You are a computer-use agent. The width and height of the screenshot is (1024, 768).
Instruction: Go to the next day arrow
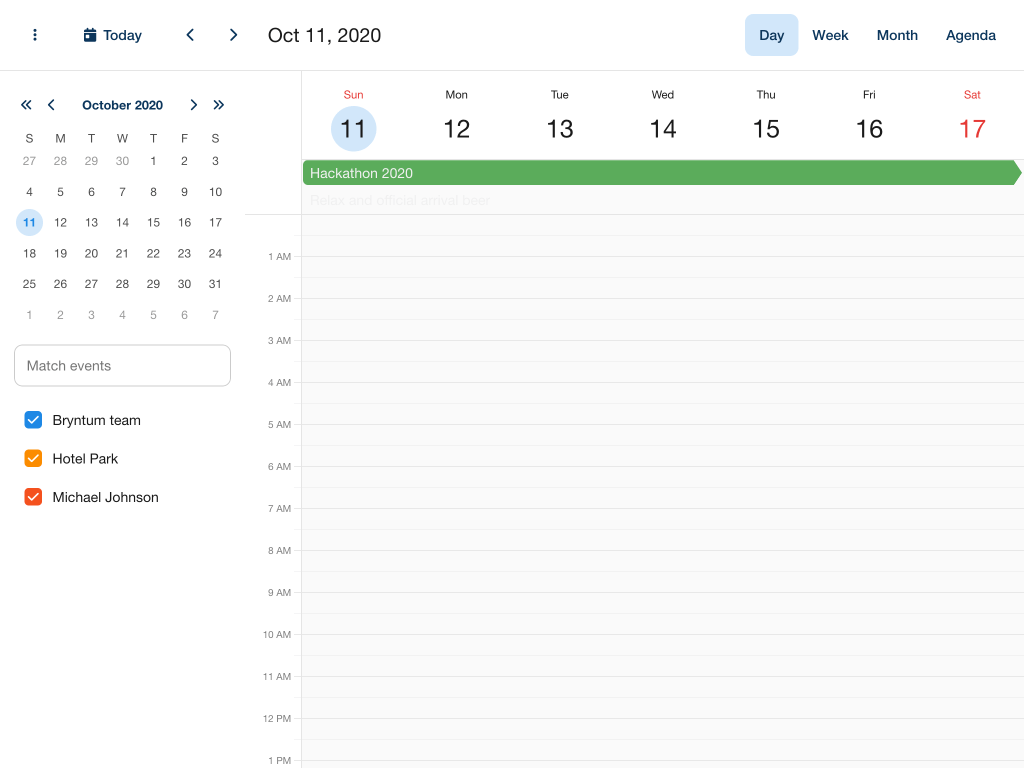[x=233, y=35]
